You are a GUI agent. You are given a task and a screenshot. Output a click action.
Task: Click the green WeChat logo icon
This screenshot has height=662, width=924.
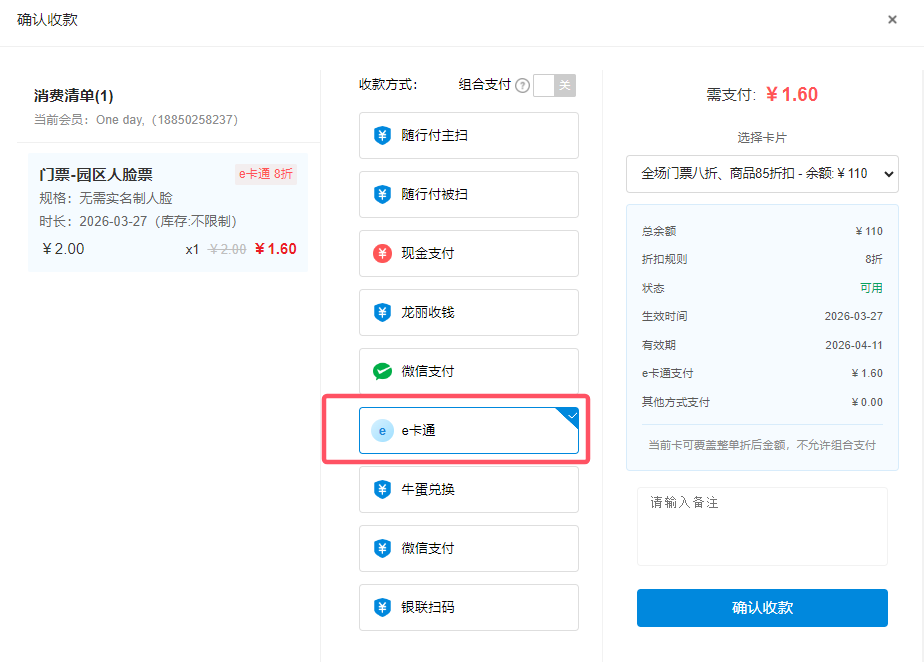point(382,372)
